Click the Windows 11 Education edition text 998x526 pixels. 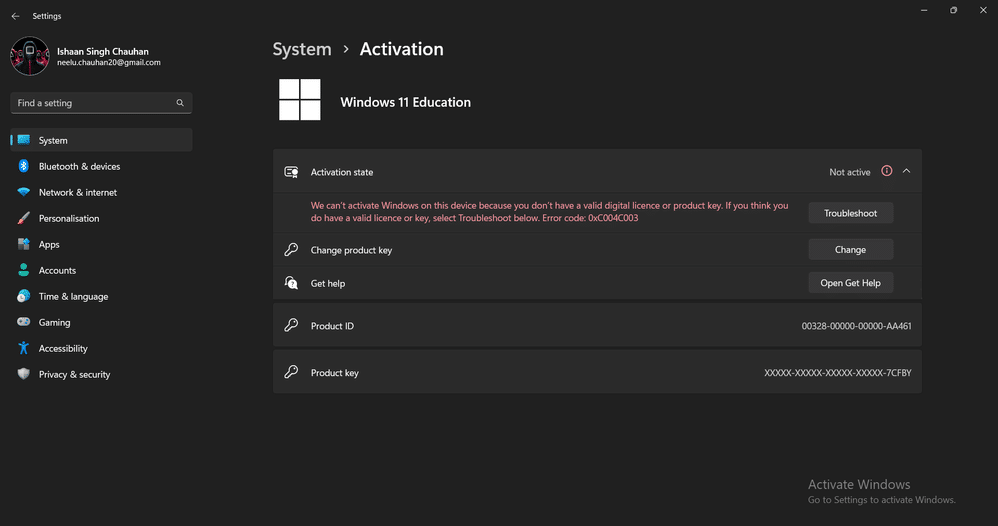tap(405, 102)
